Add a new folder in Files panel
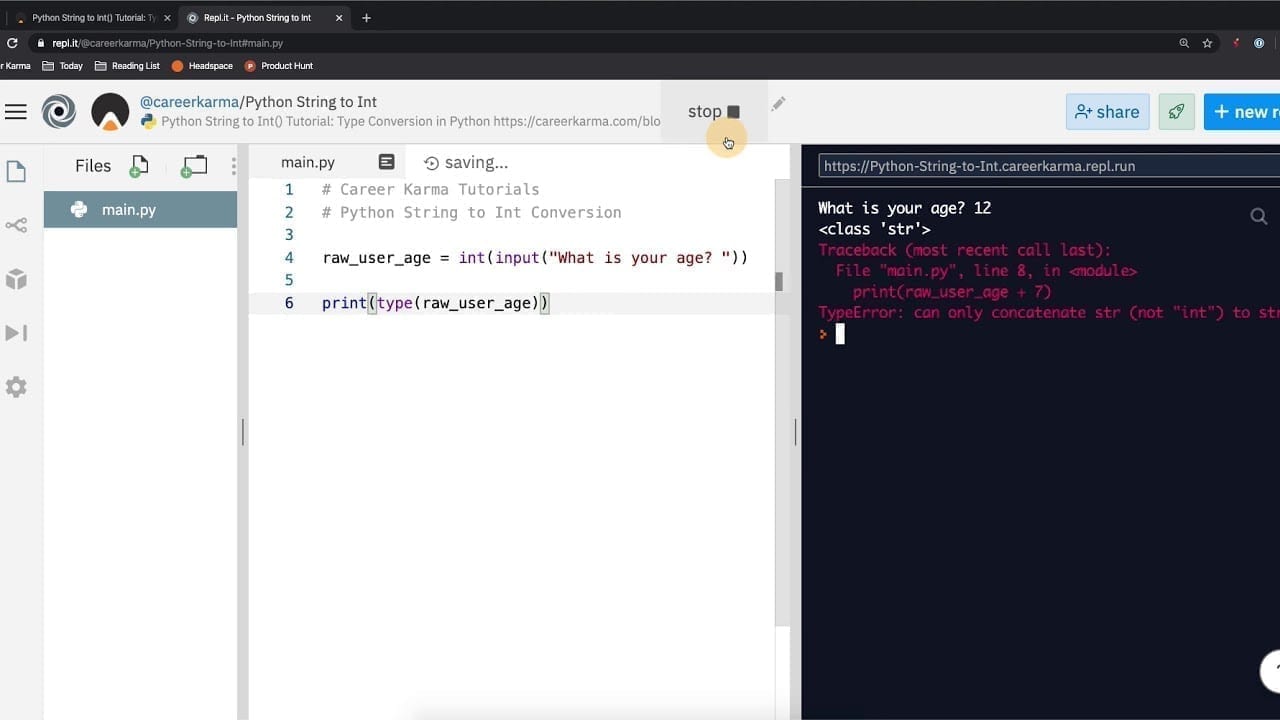The image size is (1280, 720). pyautogui.click(x=194, y=166)
